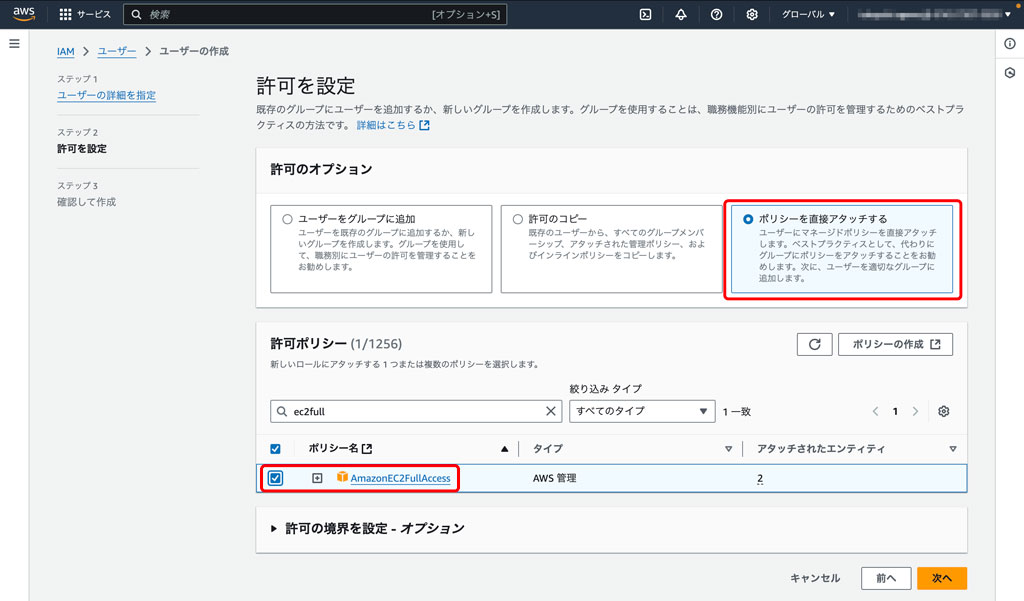Click inside the ec2full policy search field

(400, 410)
